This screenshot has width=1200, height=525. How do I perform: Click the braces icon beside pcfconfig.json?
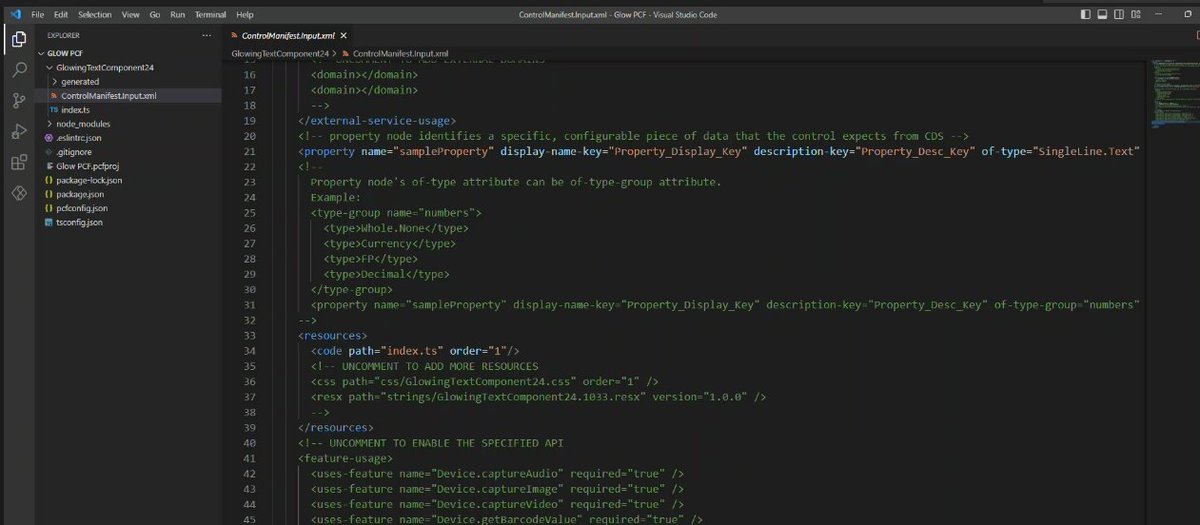pyautogui.click(x=48, y=208)
